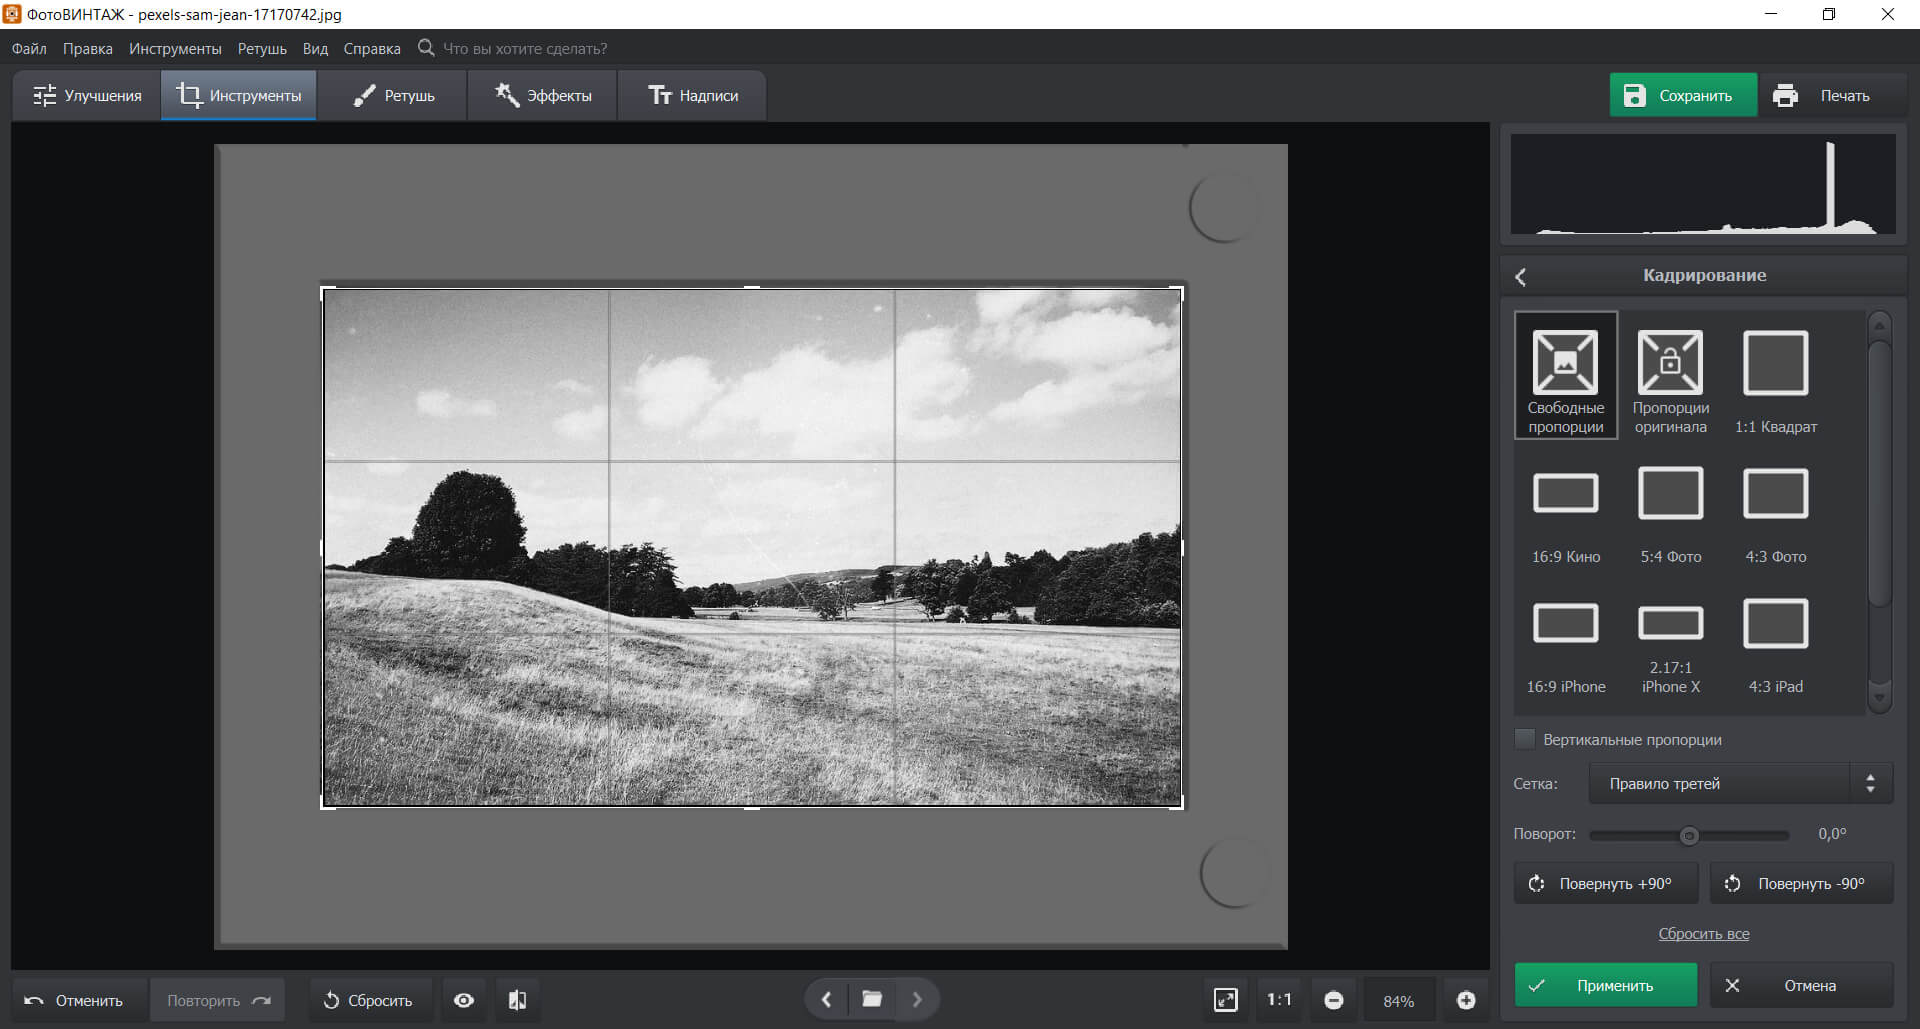
Task: Apply the crop with Применить
Action: (1605, 986)
